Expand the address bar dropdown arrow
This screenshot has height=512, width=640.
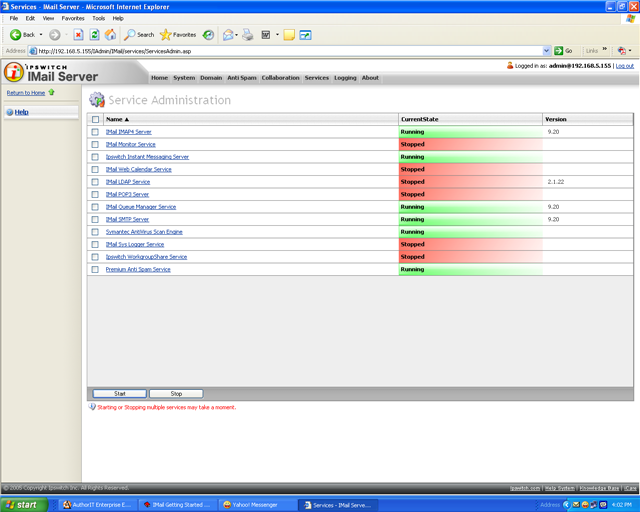(547, 51)
